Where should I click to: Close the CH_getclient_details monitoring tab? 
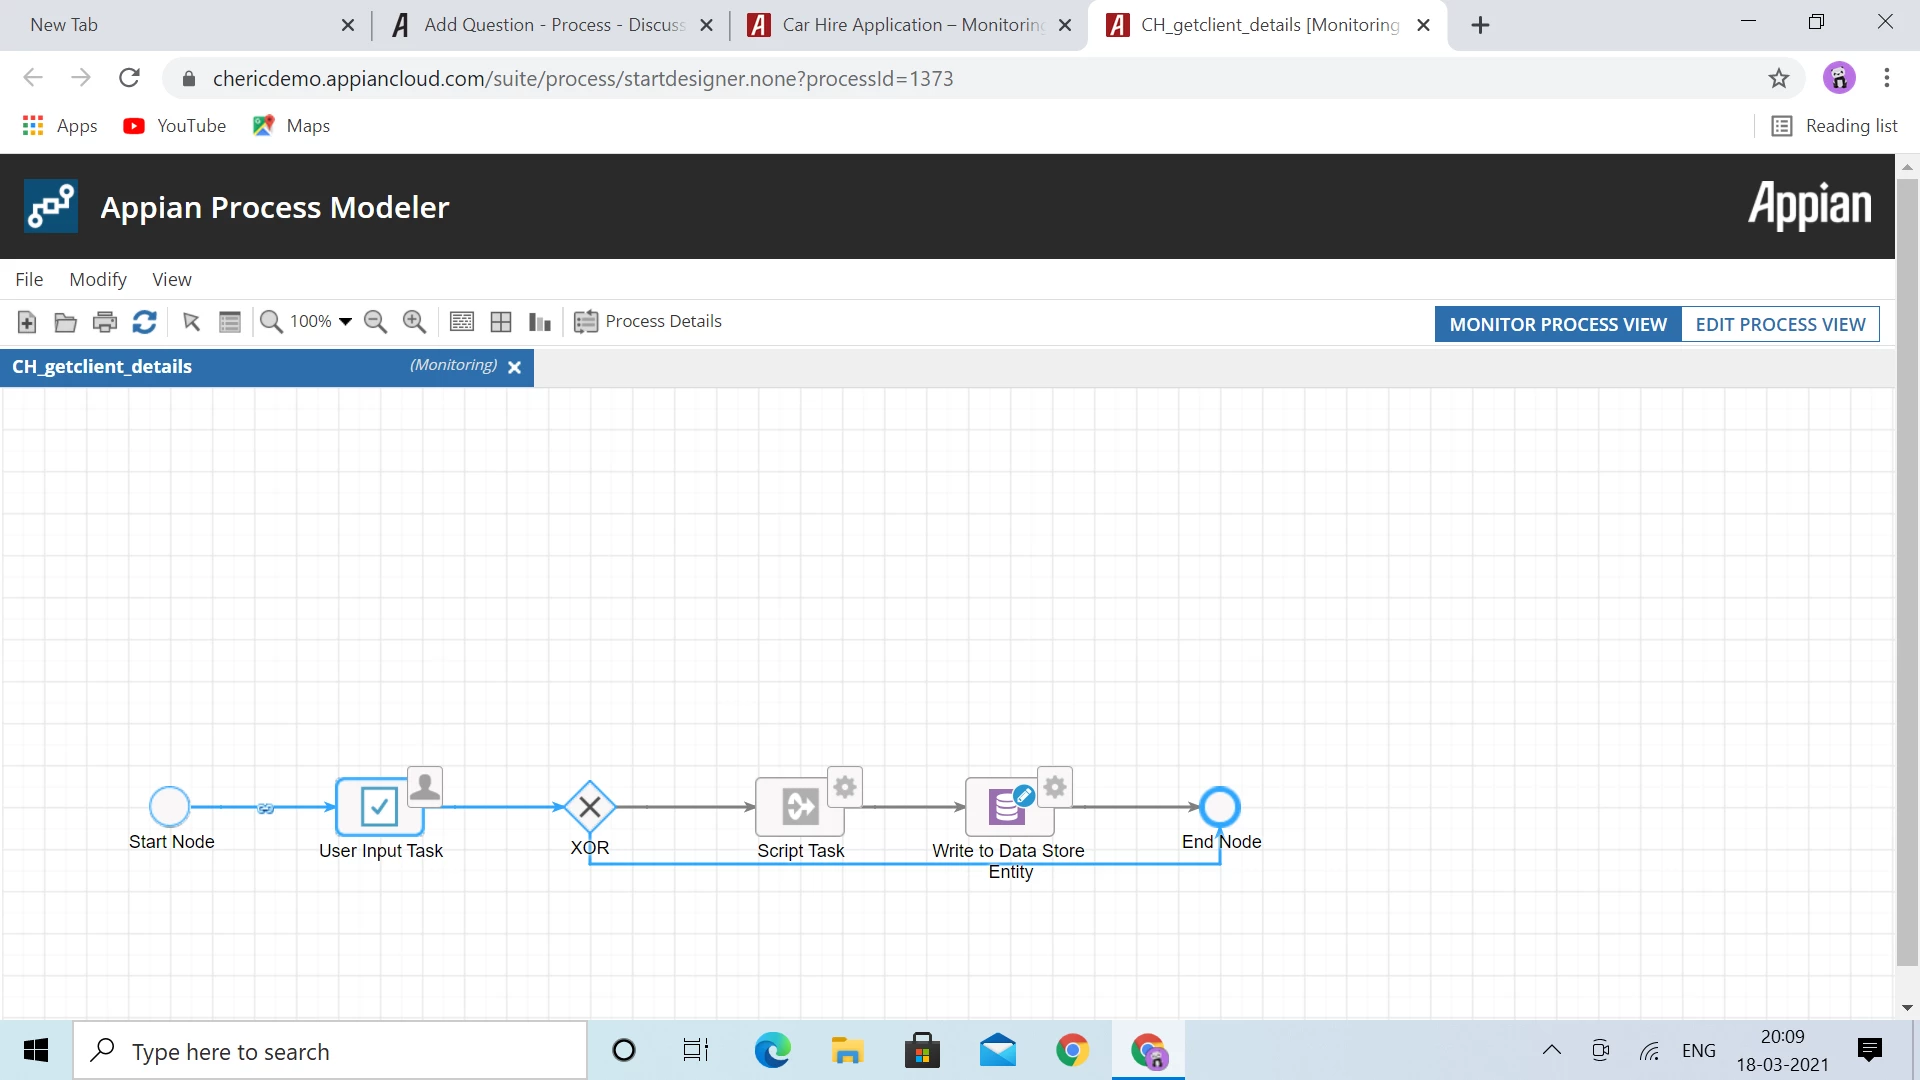[x=515, y=367]
